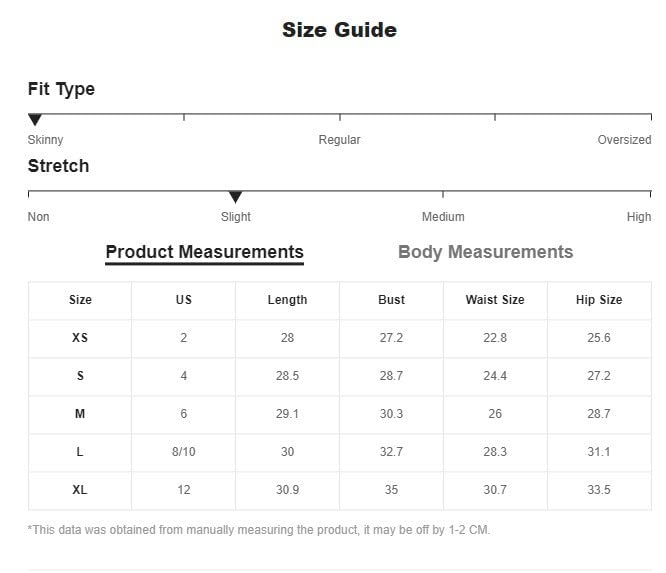Click the XL size row cell
Viewport: 666px width, 573px height.
click(80, 490)
